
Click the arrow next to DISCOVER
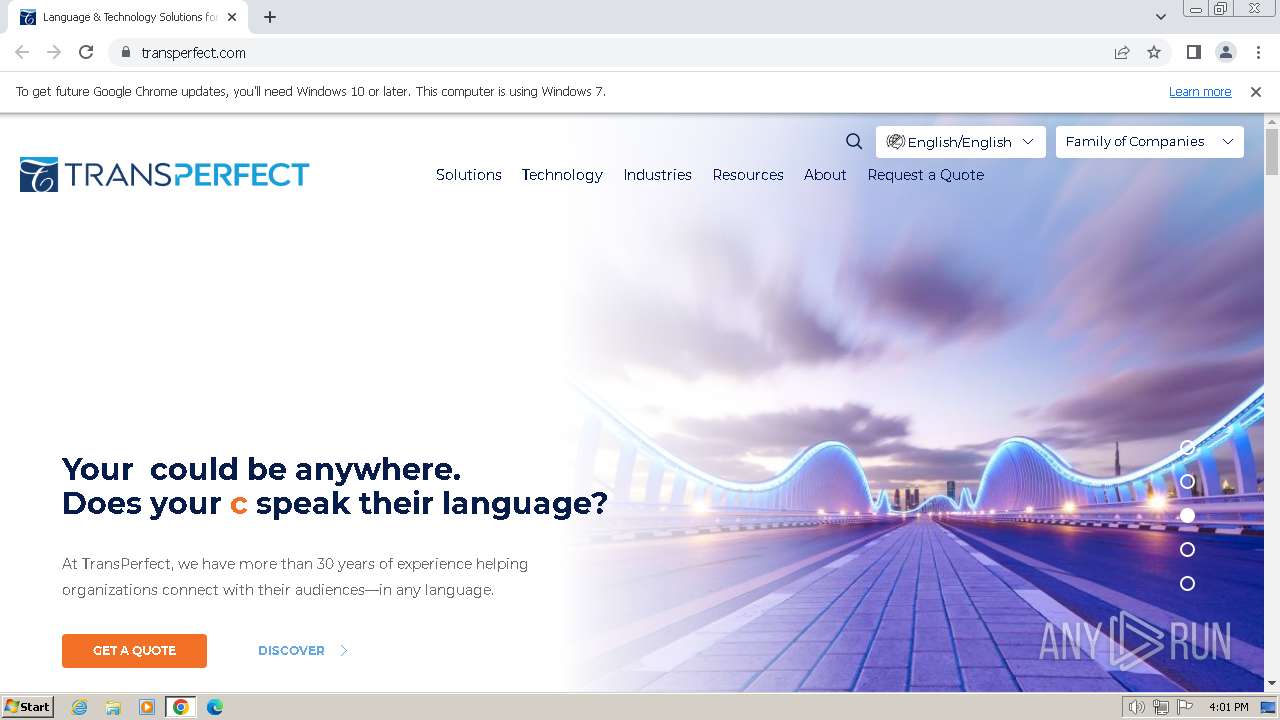[x=344, y=651]
